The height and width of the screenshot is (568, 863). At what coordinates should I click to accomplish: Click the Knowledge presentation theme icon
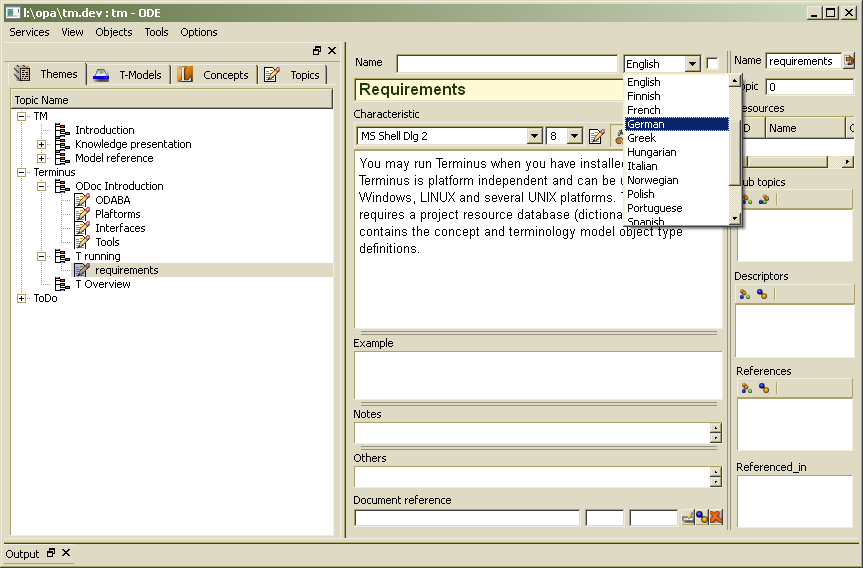pyautogui.click(x=63, y=144)
